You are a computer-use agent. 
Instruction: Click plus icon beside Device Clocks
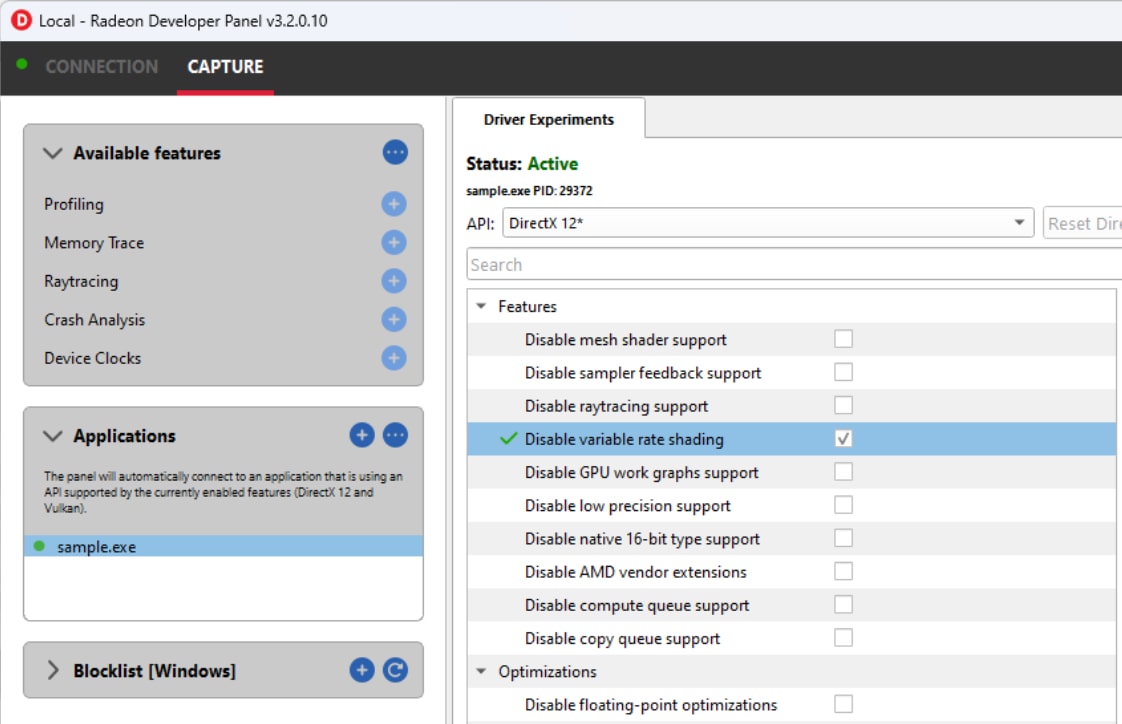pos(394,358)
